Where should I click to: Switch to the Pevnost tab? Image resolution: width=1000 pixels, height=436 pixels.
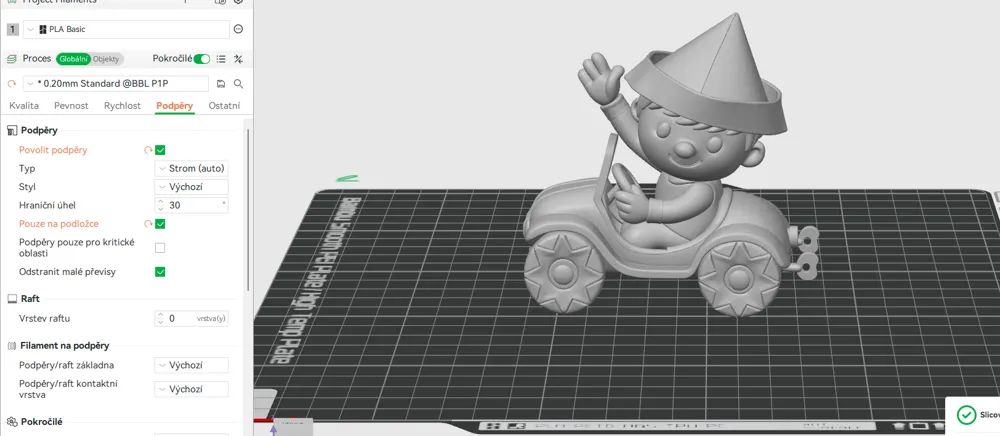(x=71, y=106)
